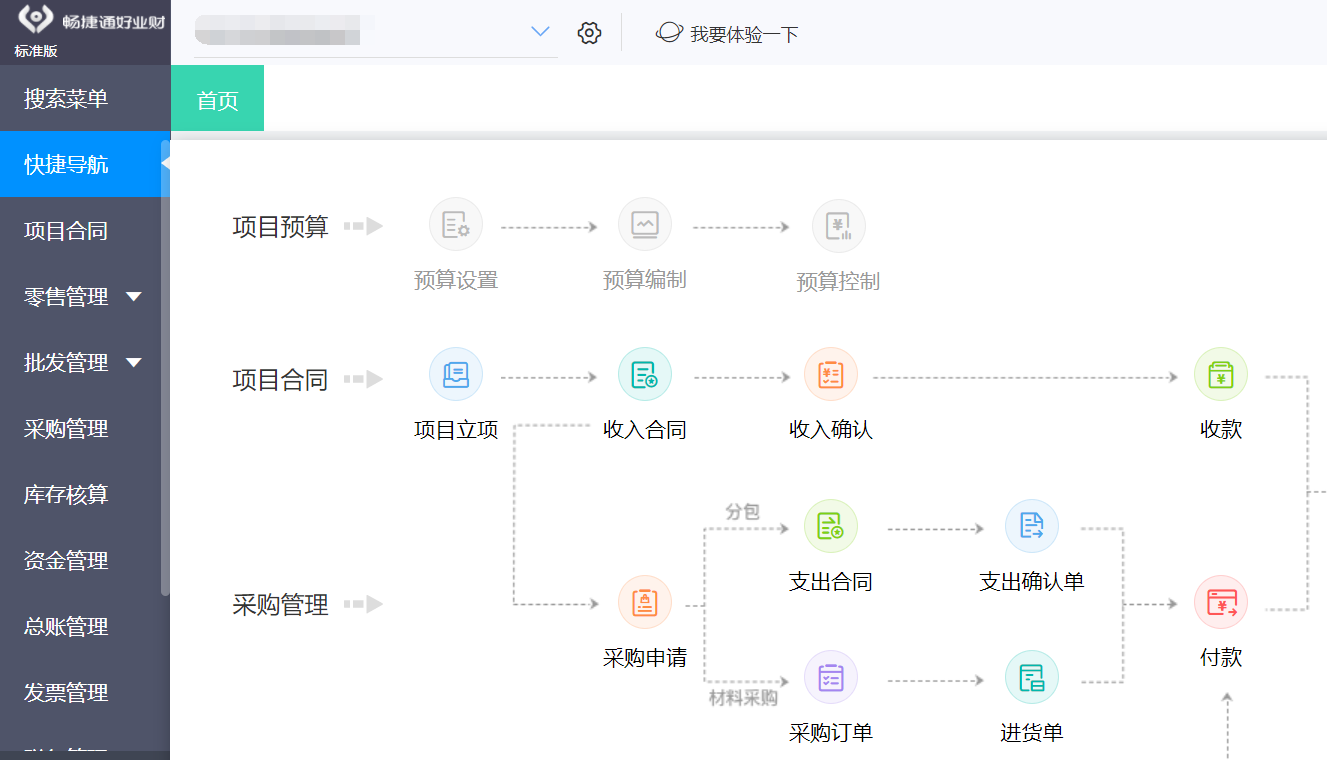
Task: Open the 预算设置 budget settings icon
Action: pos(456,224)
